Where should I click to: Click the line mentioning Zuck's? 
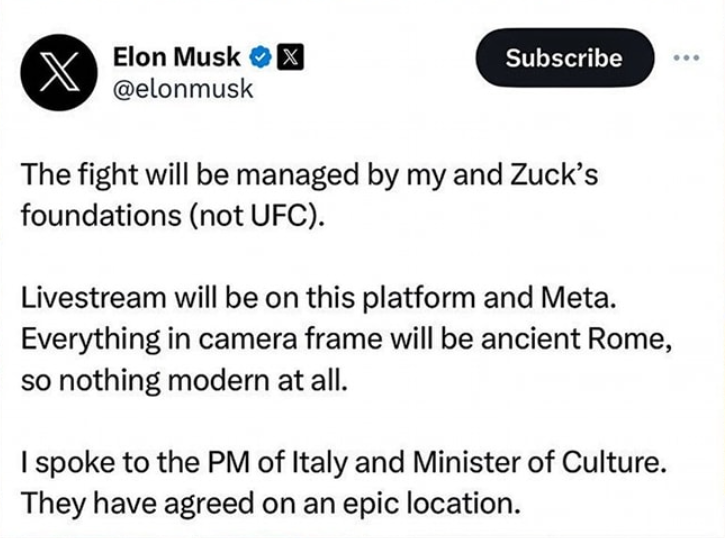pyautogui.click(x=309, y=176)
